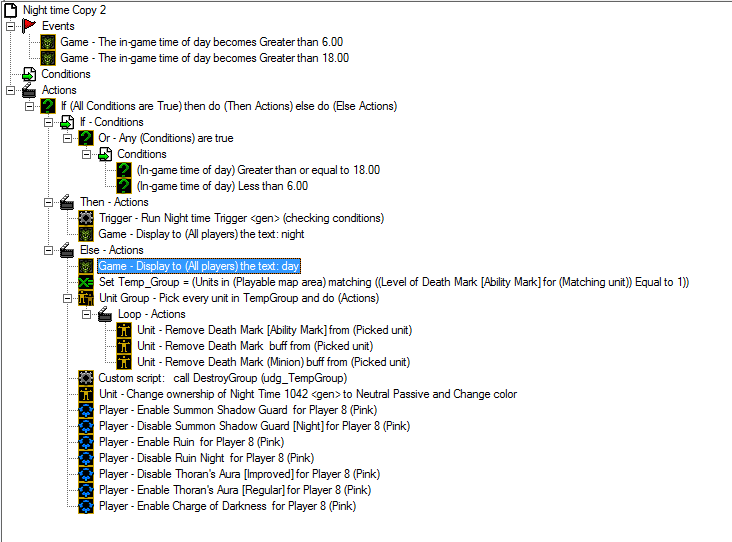
Task: Select '(In-game time of day) Less than 6.00'
Action: (222, 186)
